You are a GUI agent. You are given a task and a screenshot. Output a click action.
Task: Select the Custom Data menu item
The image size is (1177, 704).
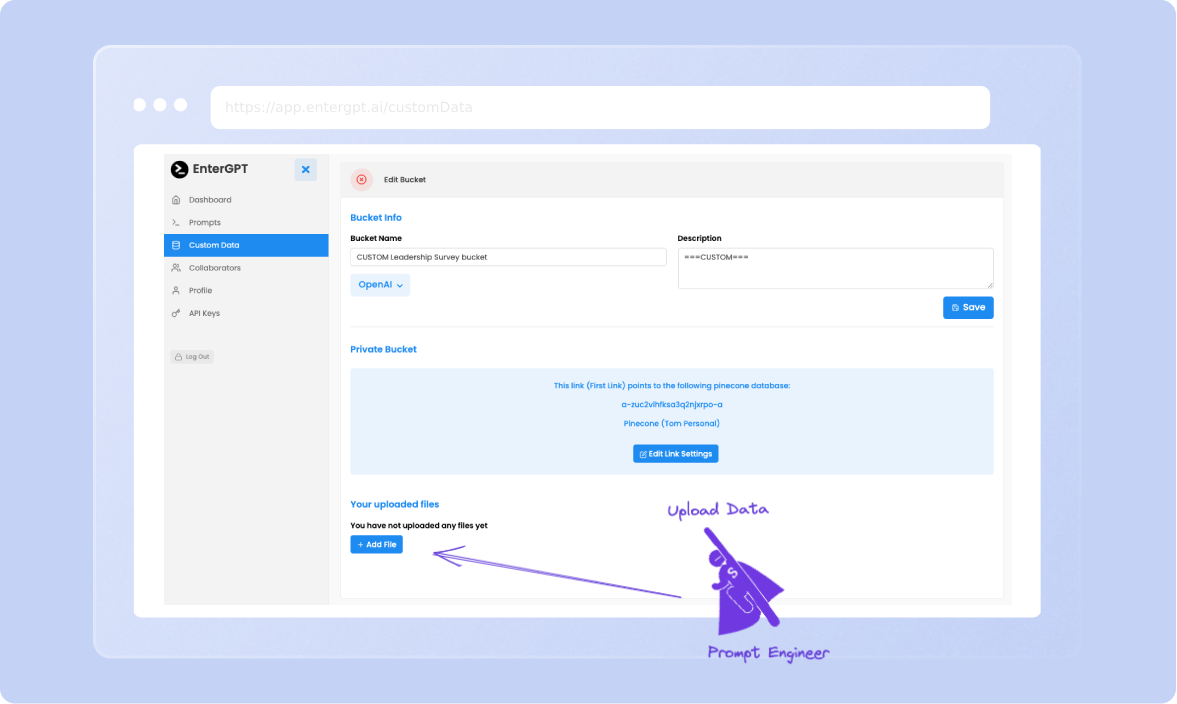[x=245, y=245]
